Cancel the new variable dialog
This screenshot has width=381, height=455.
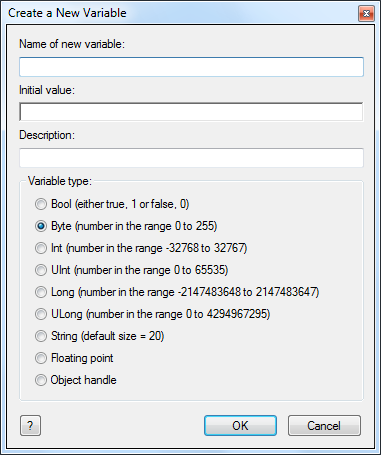click(324, 425)
